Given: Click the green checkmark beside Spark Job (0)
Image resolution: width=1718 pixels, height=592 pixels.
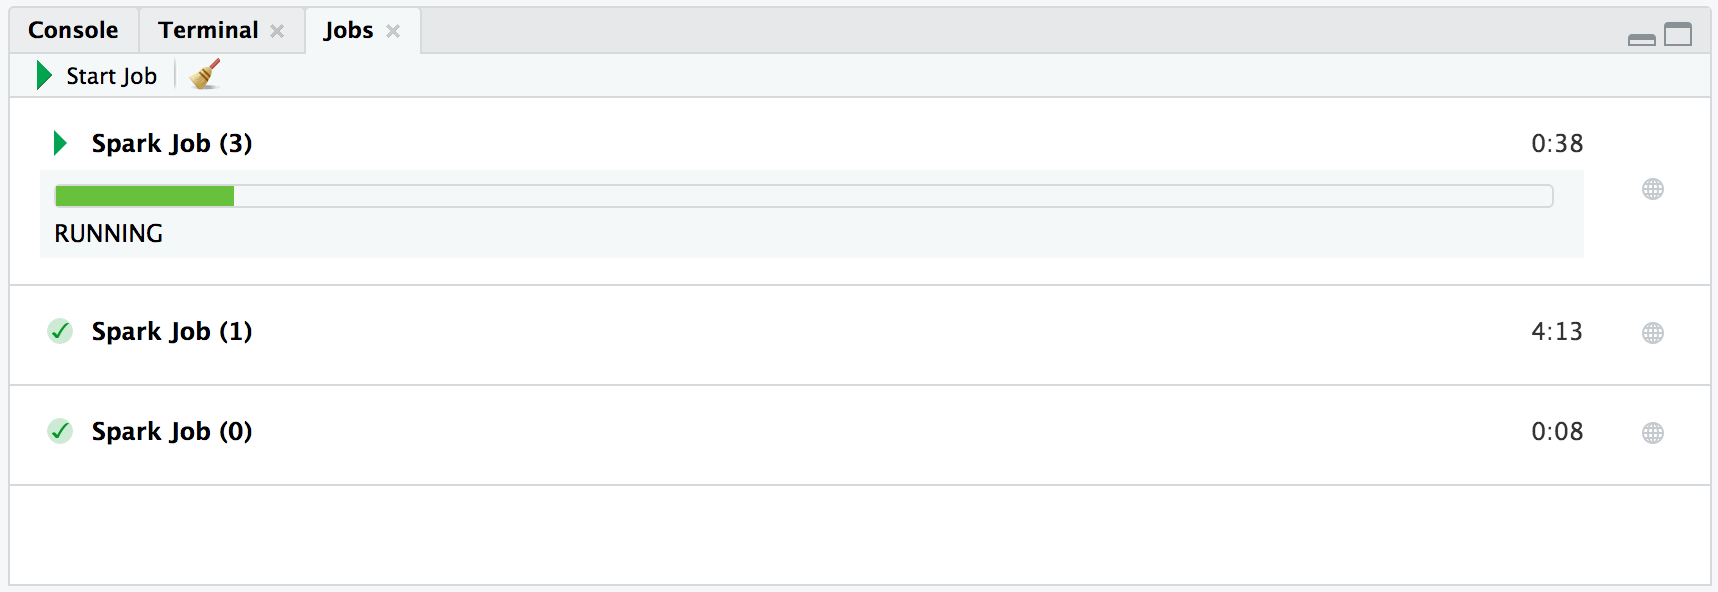Looking at the screenshot, I should point(60,431).
